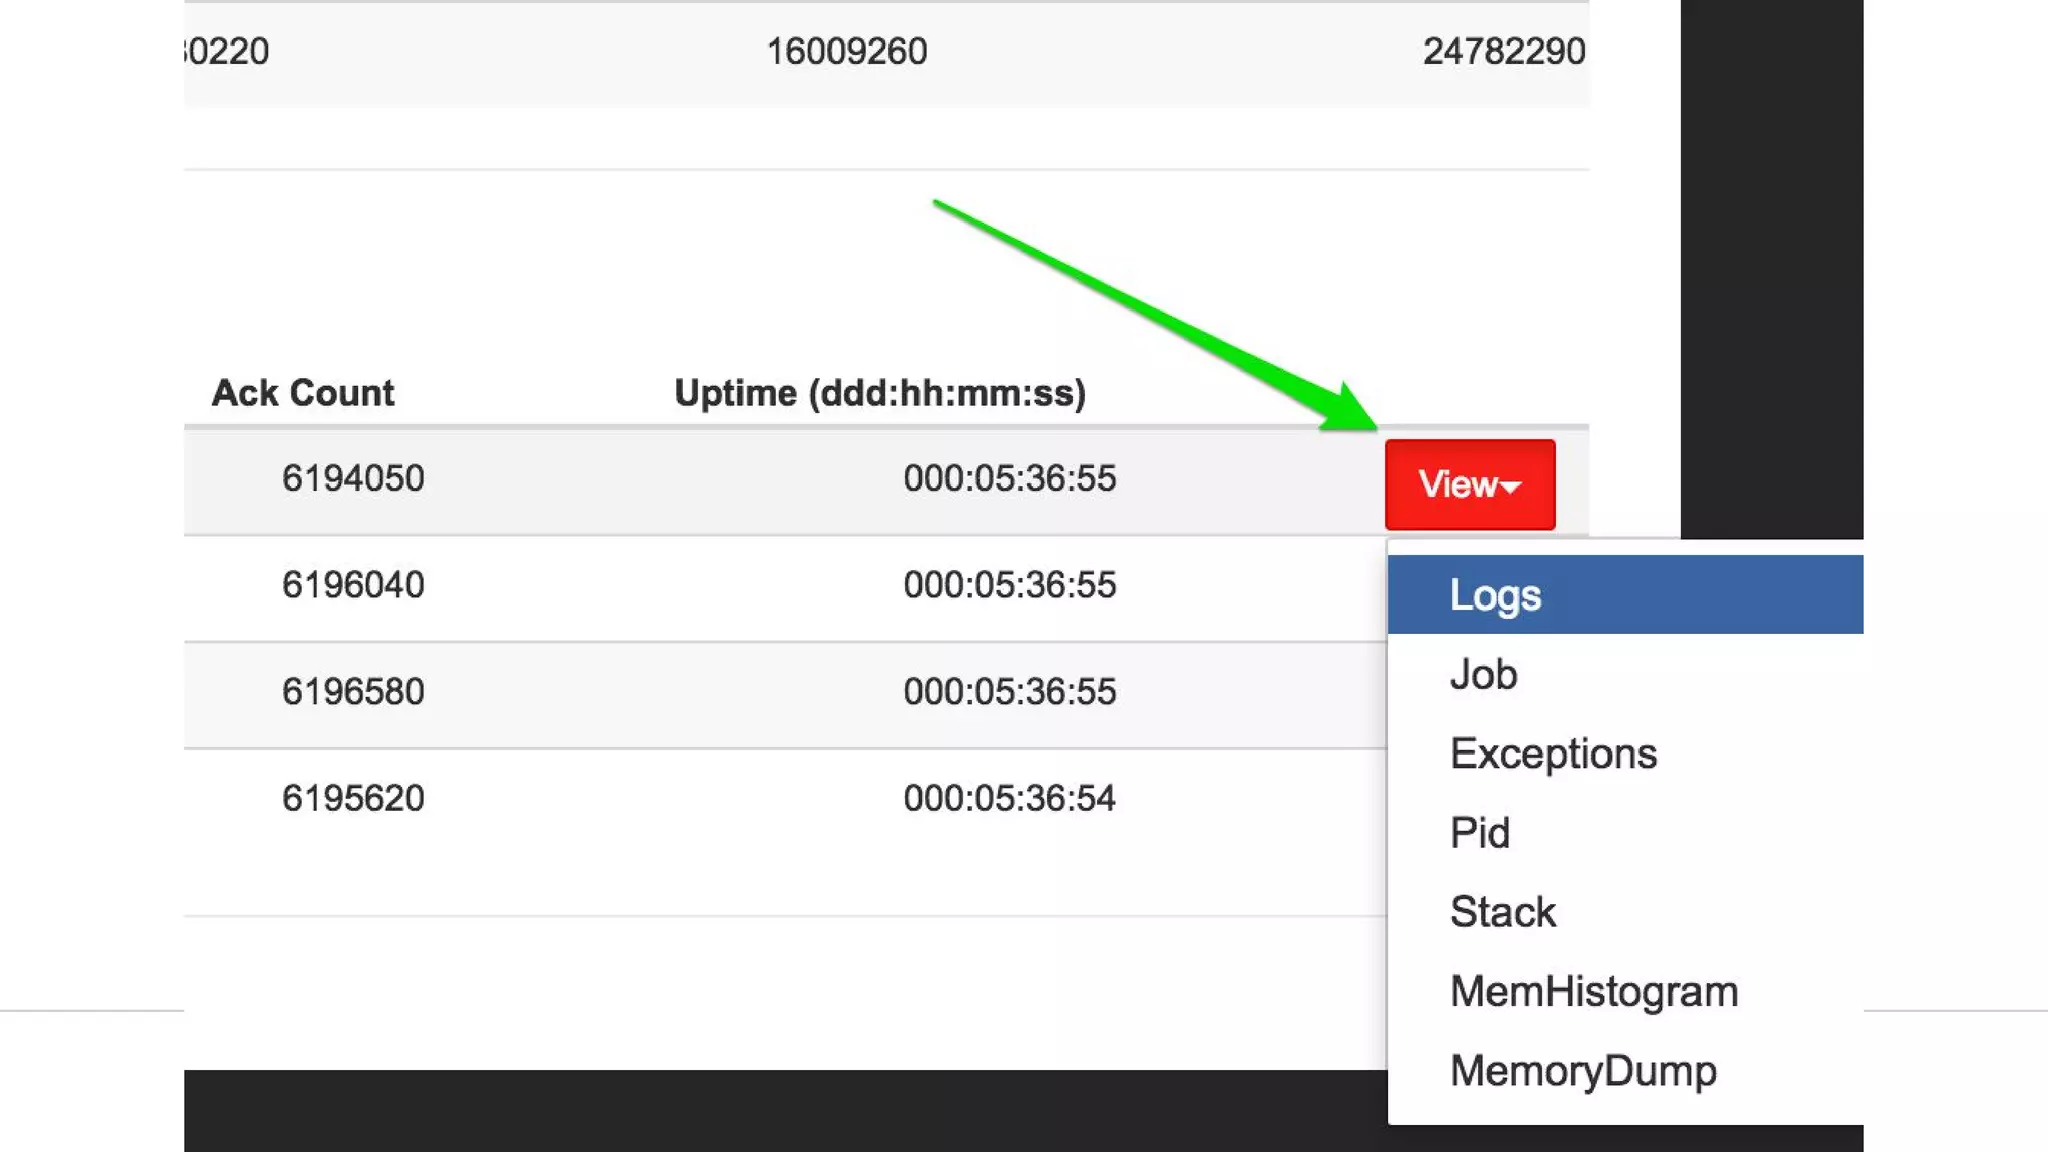Choose Job in the View menu
This screenshot has width=2048, height=1152.
pyautogui.click(x=1483, y=674)
